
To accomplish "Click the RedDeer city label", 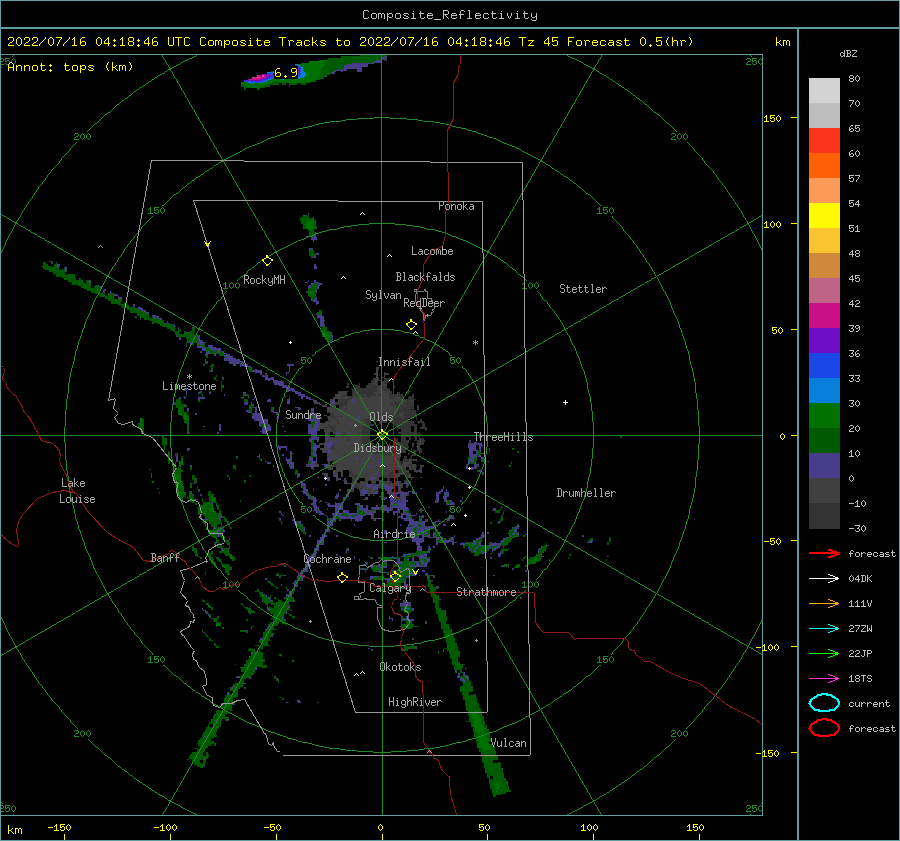I will 424,303.
